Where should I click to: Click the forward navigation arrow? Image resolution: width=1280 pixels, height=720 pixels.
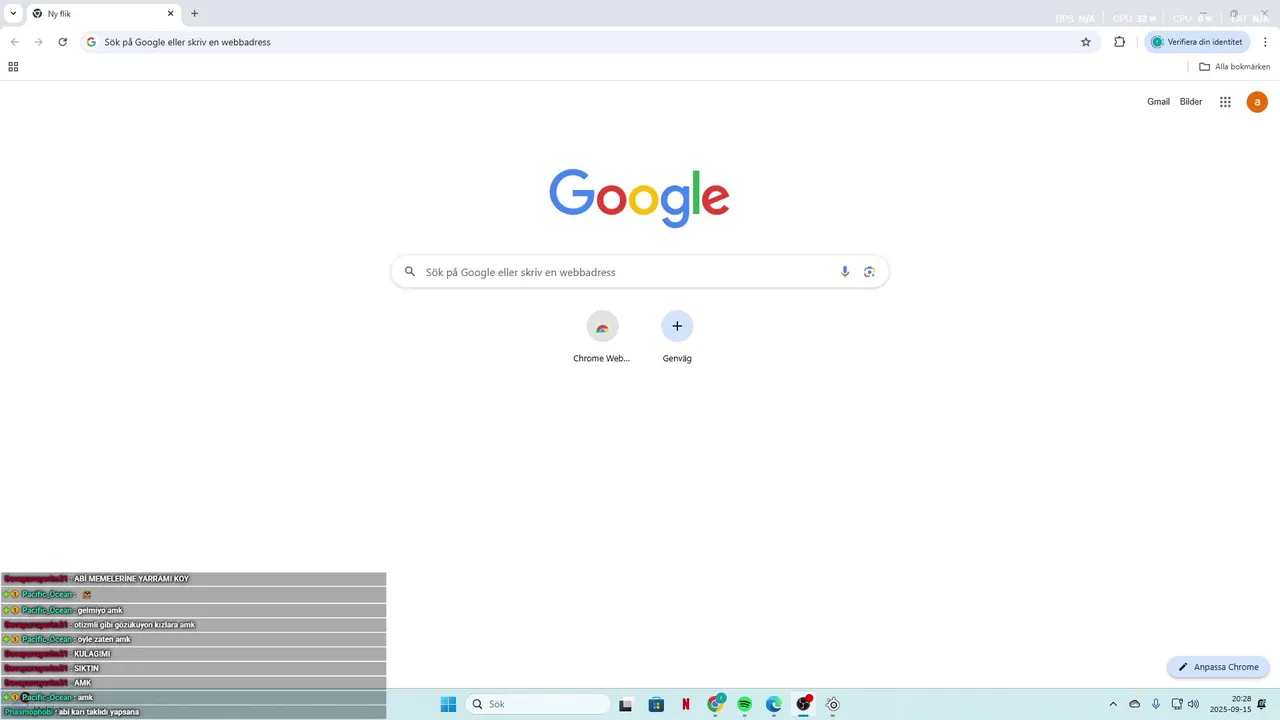pyautogui.click(x=39, y=42)
